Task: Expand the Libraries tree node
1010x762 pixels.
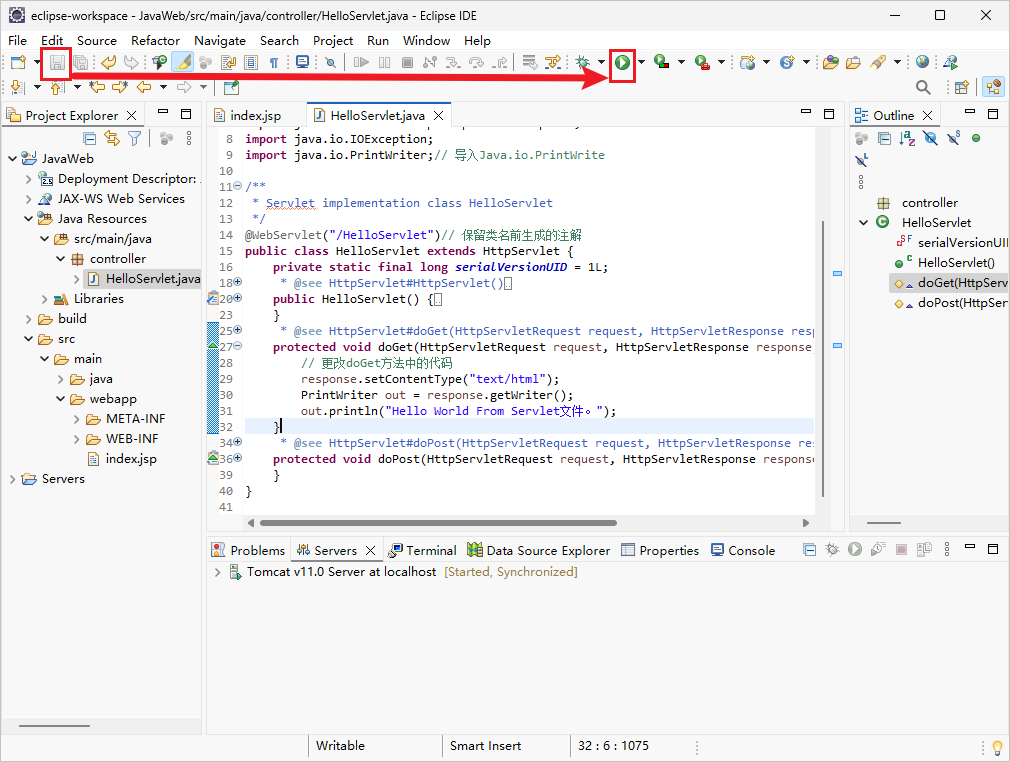Action: tap(44, 299)
